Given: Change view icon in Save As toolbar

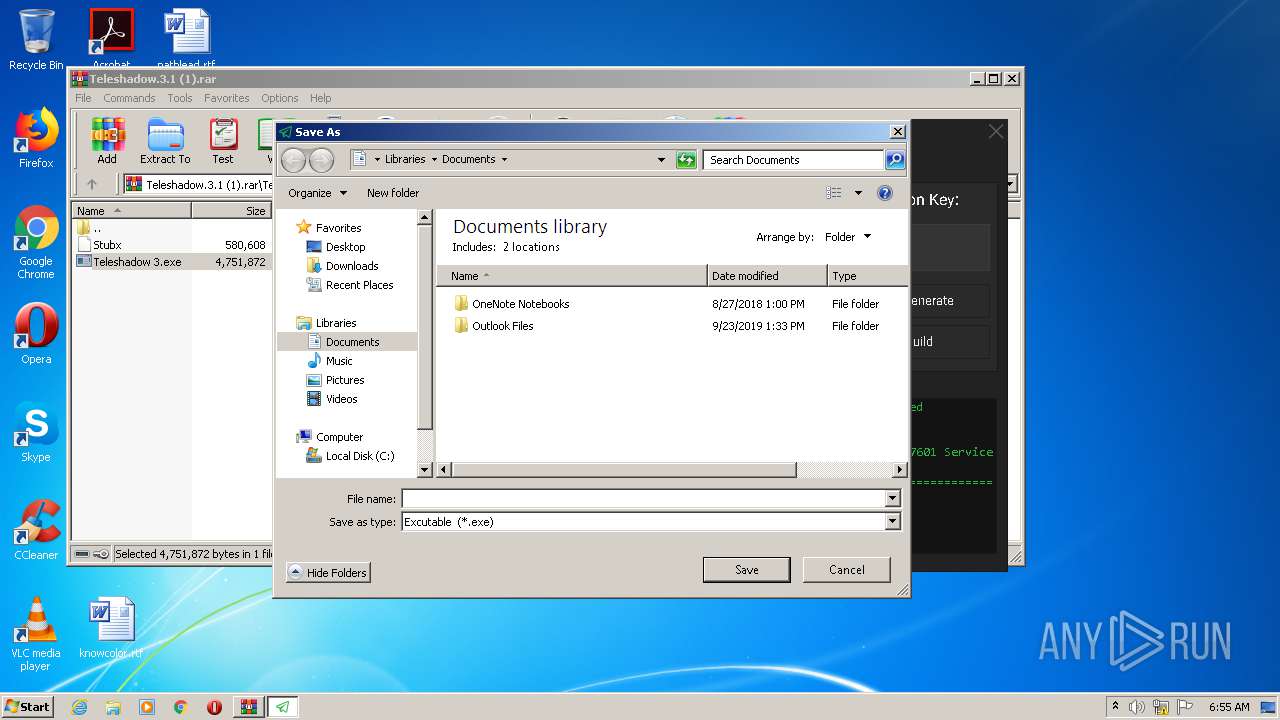Looking at the screenshot, I should (x=834, y=193).
